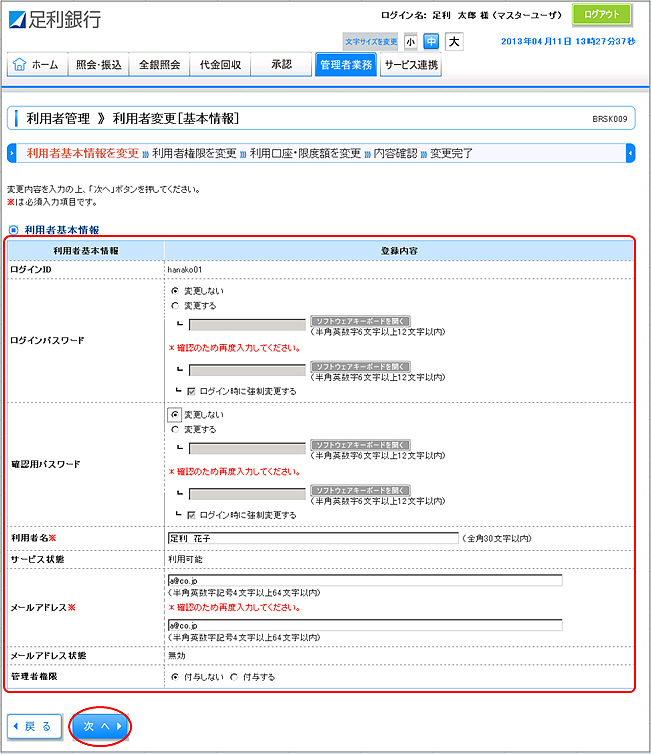This screenshot has width=651, height=754.
Task: Select 付与する for 管理者権限
Action: (234, 677)
